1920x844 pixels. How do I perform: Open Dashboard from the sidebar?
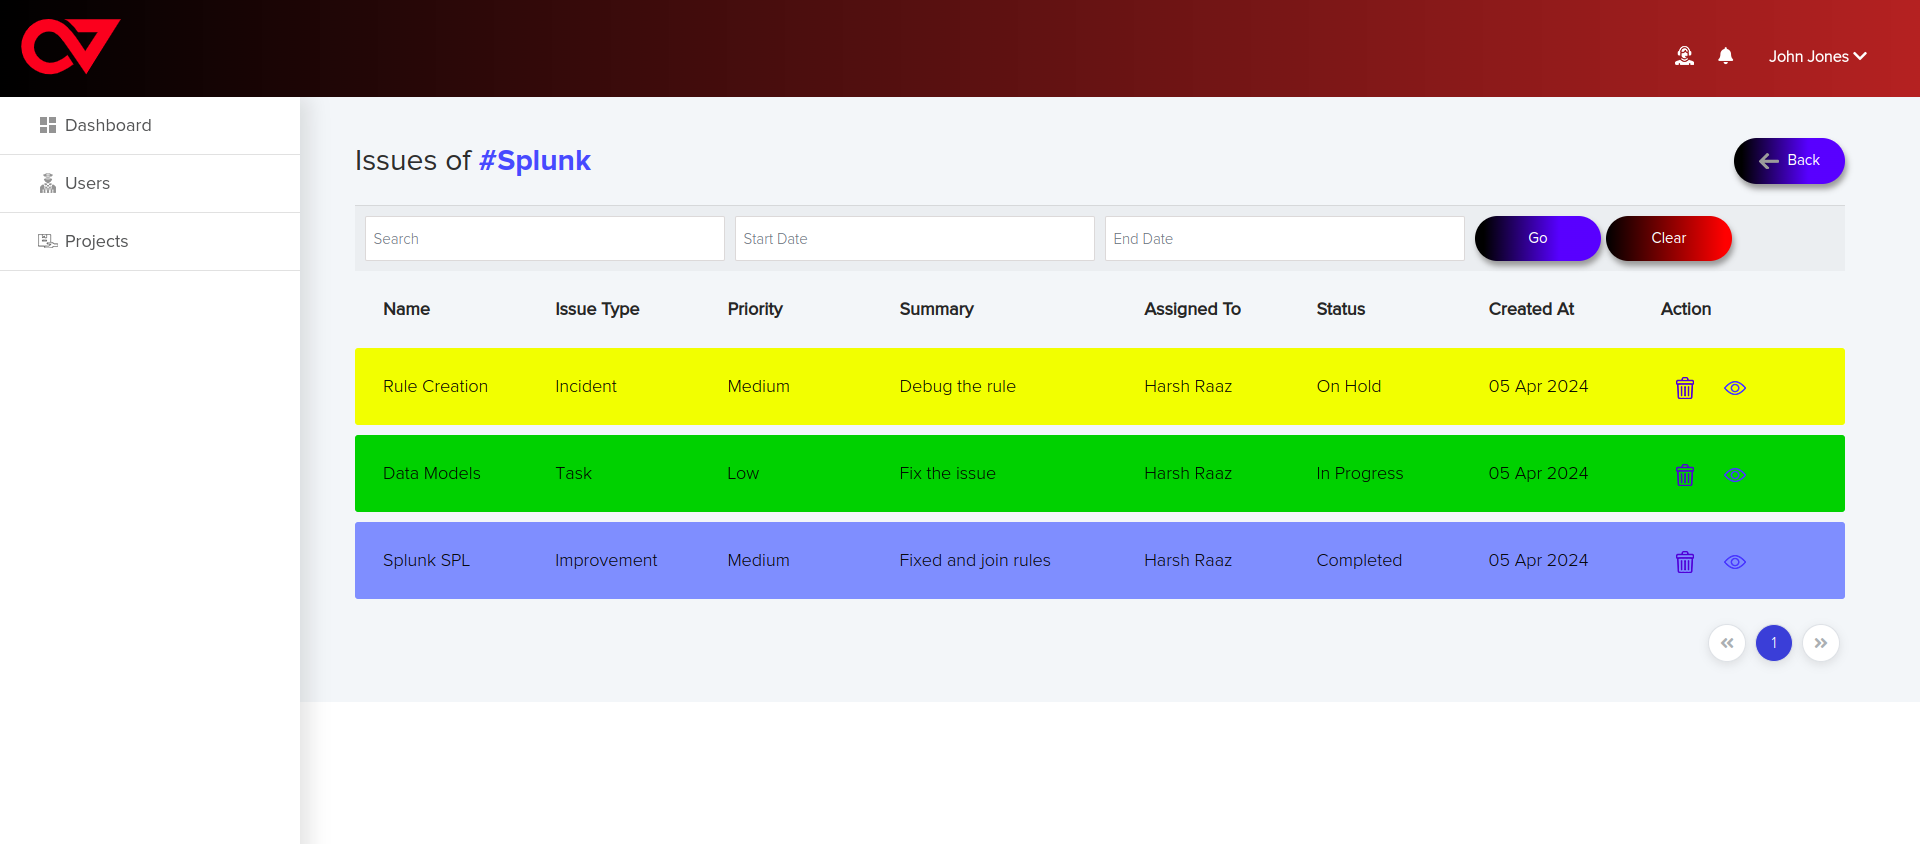tap(150, 125)
